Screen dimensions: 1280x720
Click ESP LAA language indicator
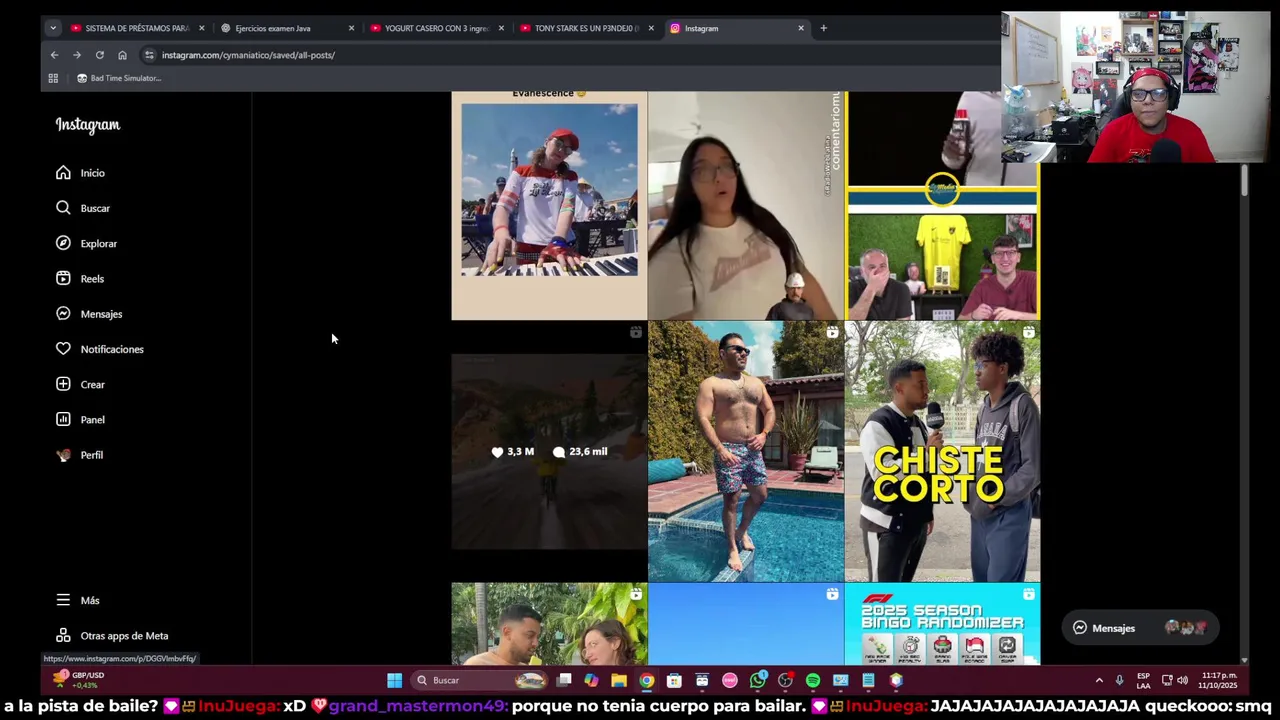pyautogui.click(x=1143, y=680)
